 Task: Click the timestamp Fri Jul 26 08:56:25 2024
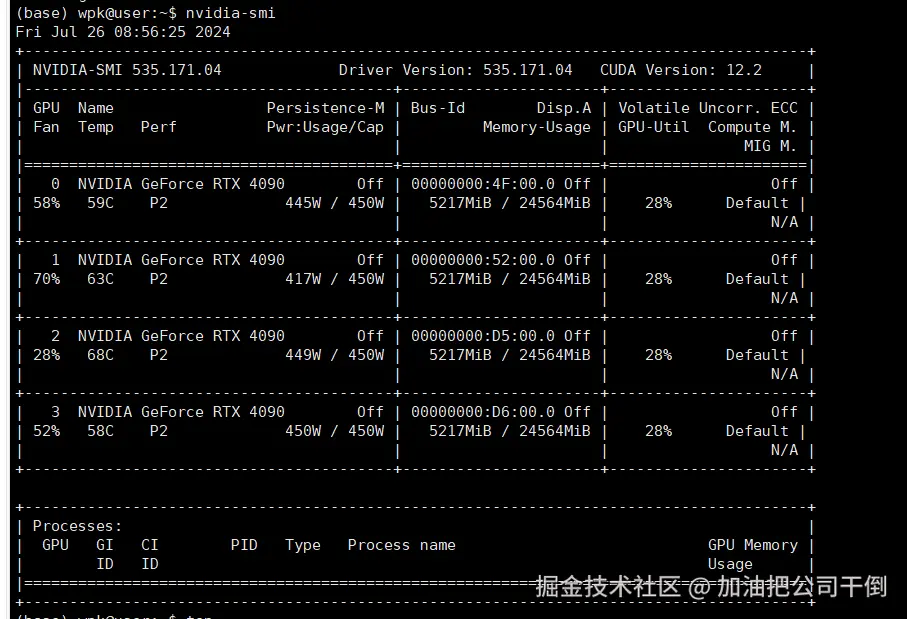[123, 32]
